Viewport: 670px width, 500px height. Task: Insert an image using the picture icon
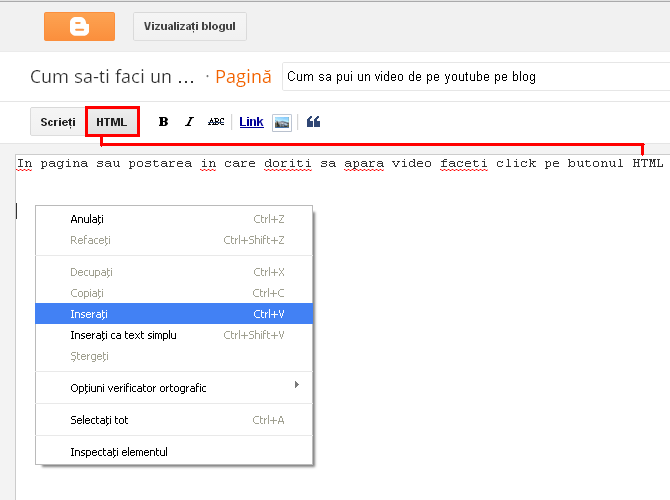point(282,123)
